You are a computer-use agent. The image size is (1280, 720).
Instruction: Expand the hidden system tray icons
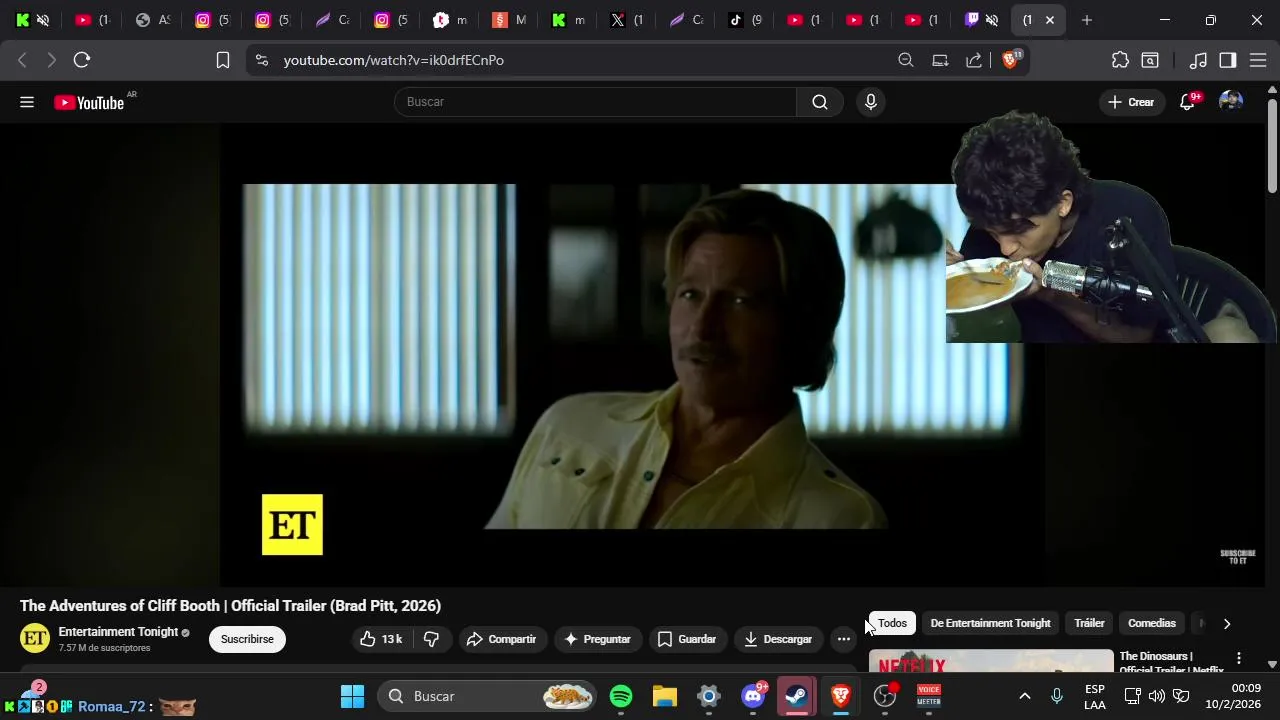point(1024,696)
